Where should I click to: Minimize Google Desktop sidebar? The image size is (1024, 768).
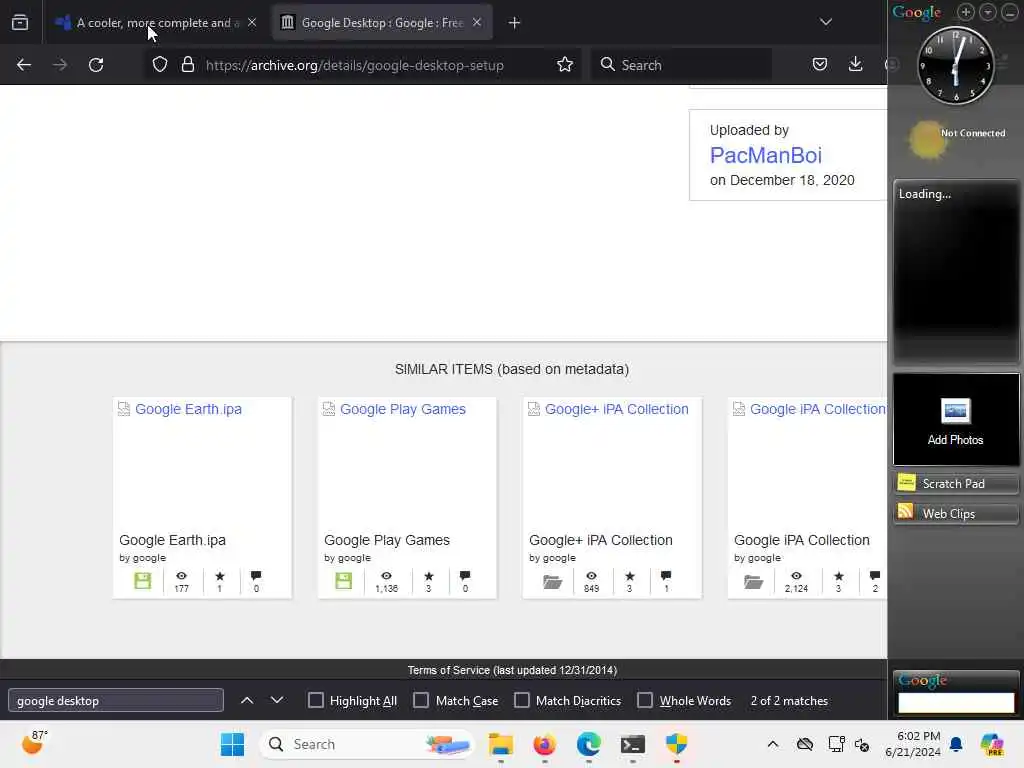click(1010, 12)
